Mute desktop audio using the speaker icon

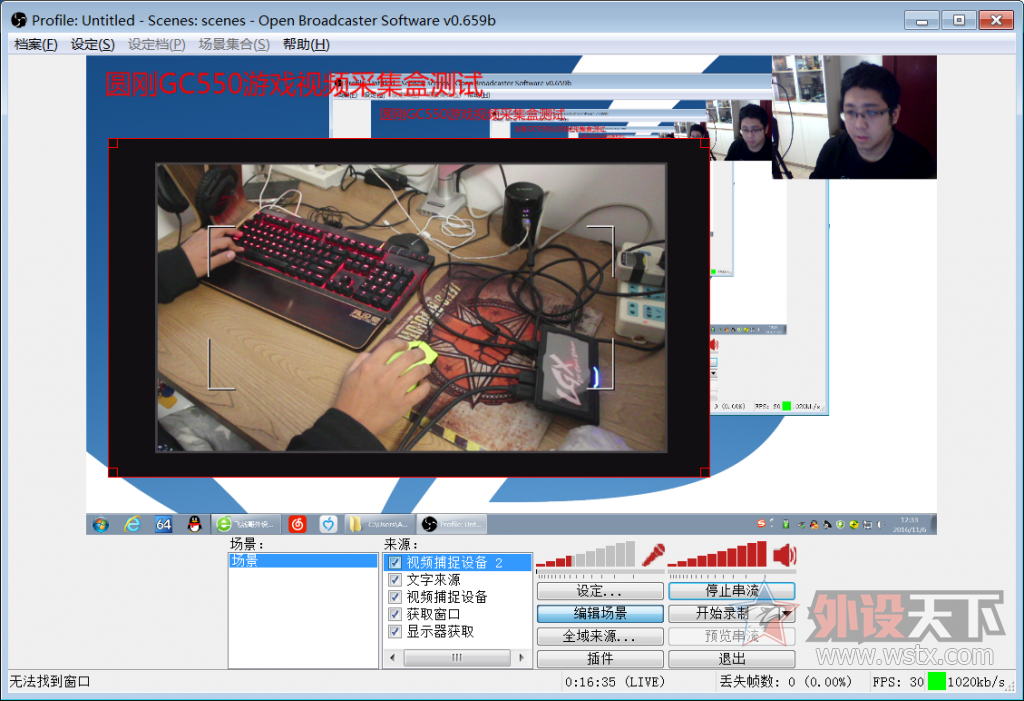pyautogui.click(x=784, y=555)
